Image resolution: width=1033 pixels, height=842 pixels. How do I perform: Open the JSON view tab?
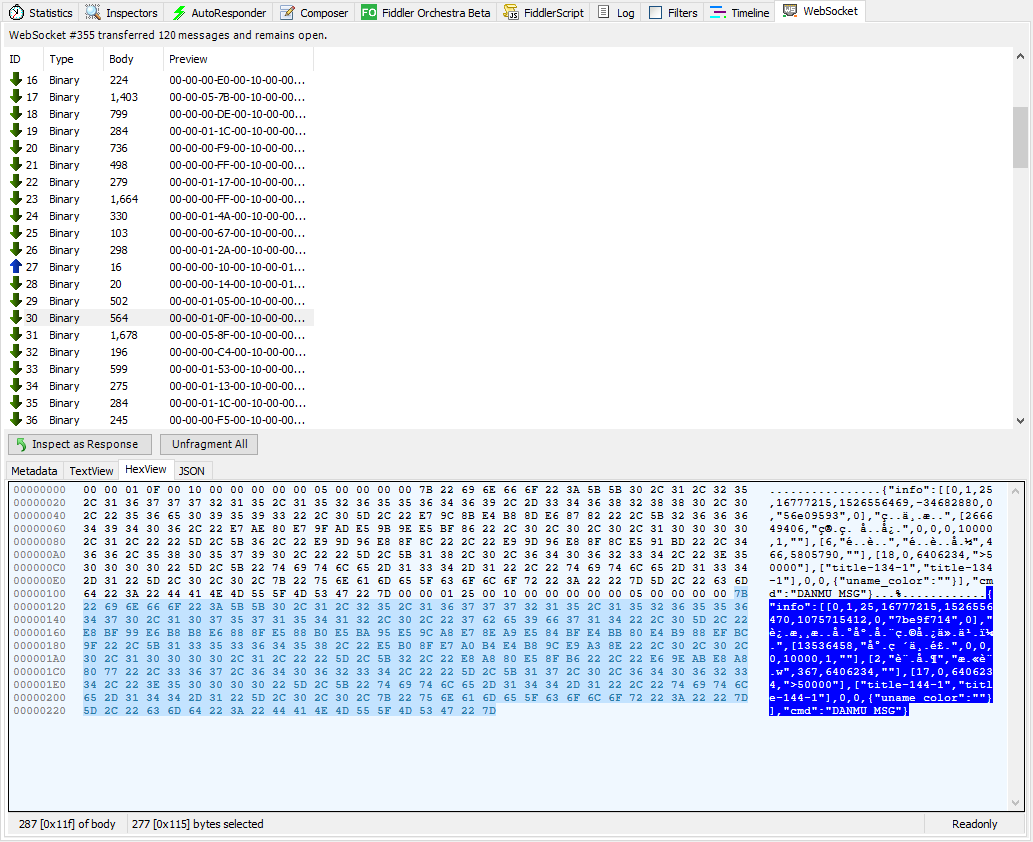pyautogui.click(x=191, y=470)
